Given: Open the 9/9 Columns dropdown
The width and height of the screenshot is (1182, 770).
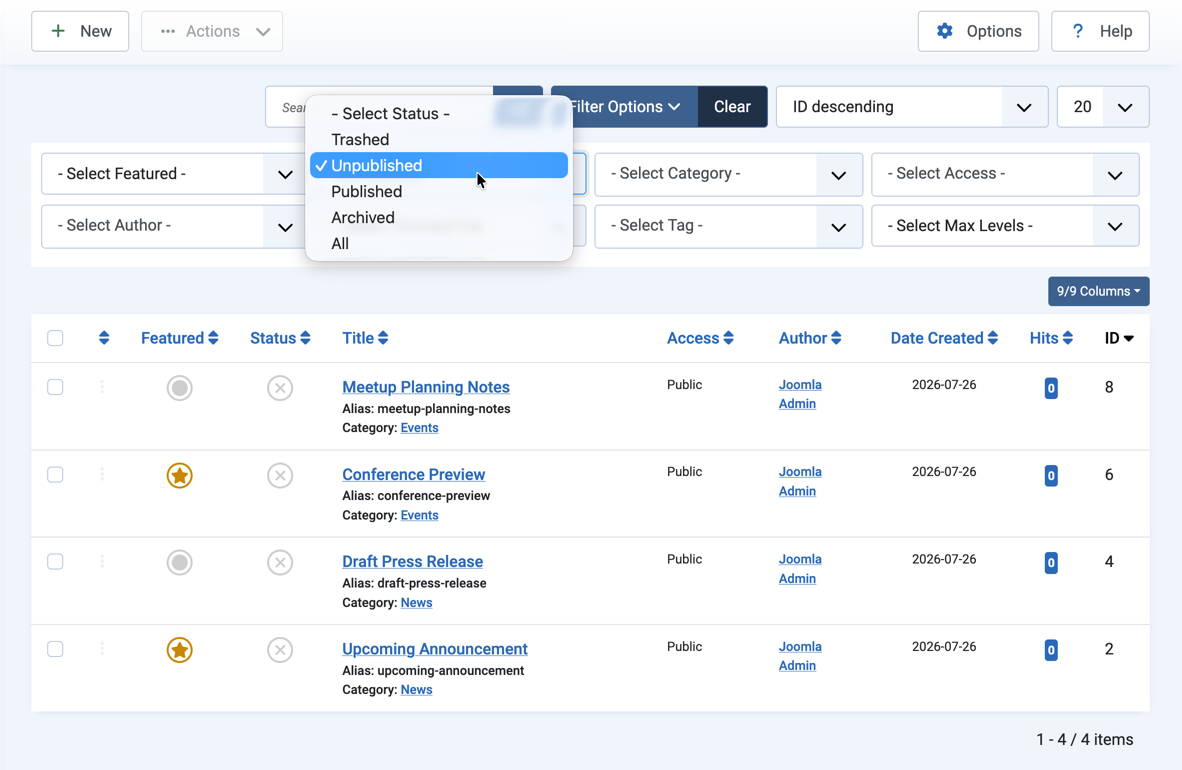Looking at the screenshot, I should 1098,291.
